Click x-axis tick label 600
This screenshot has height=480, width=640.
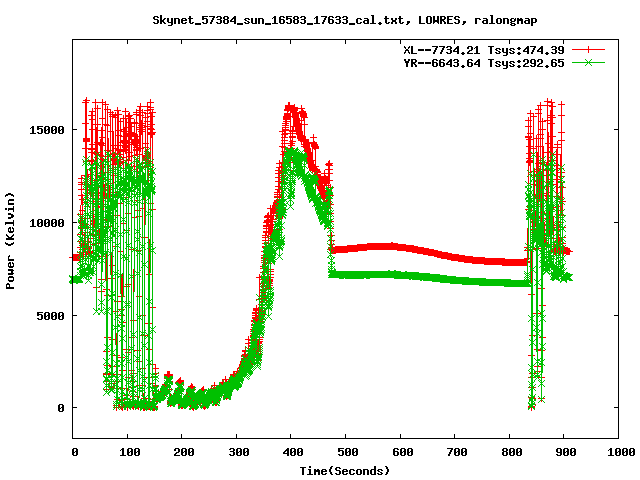pos(402,452)
